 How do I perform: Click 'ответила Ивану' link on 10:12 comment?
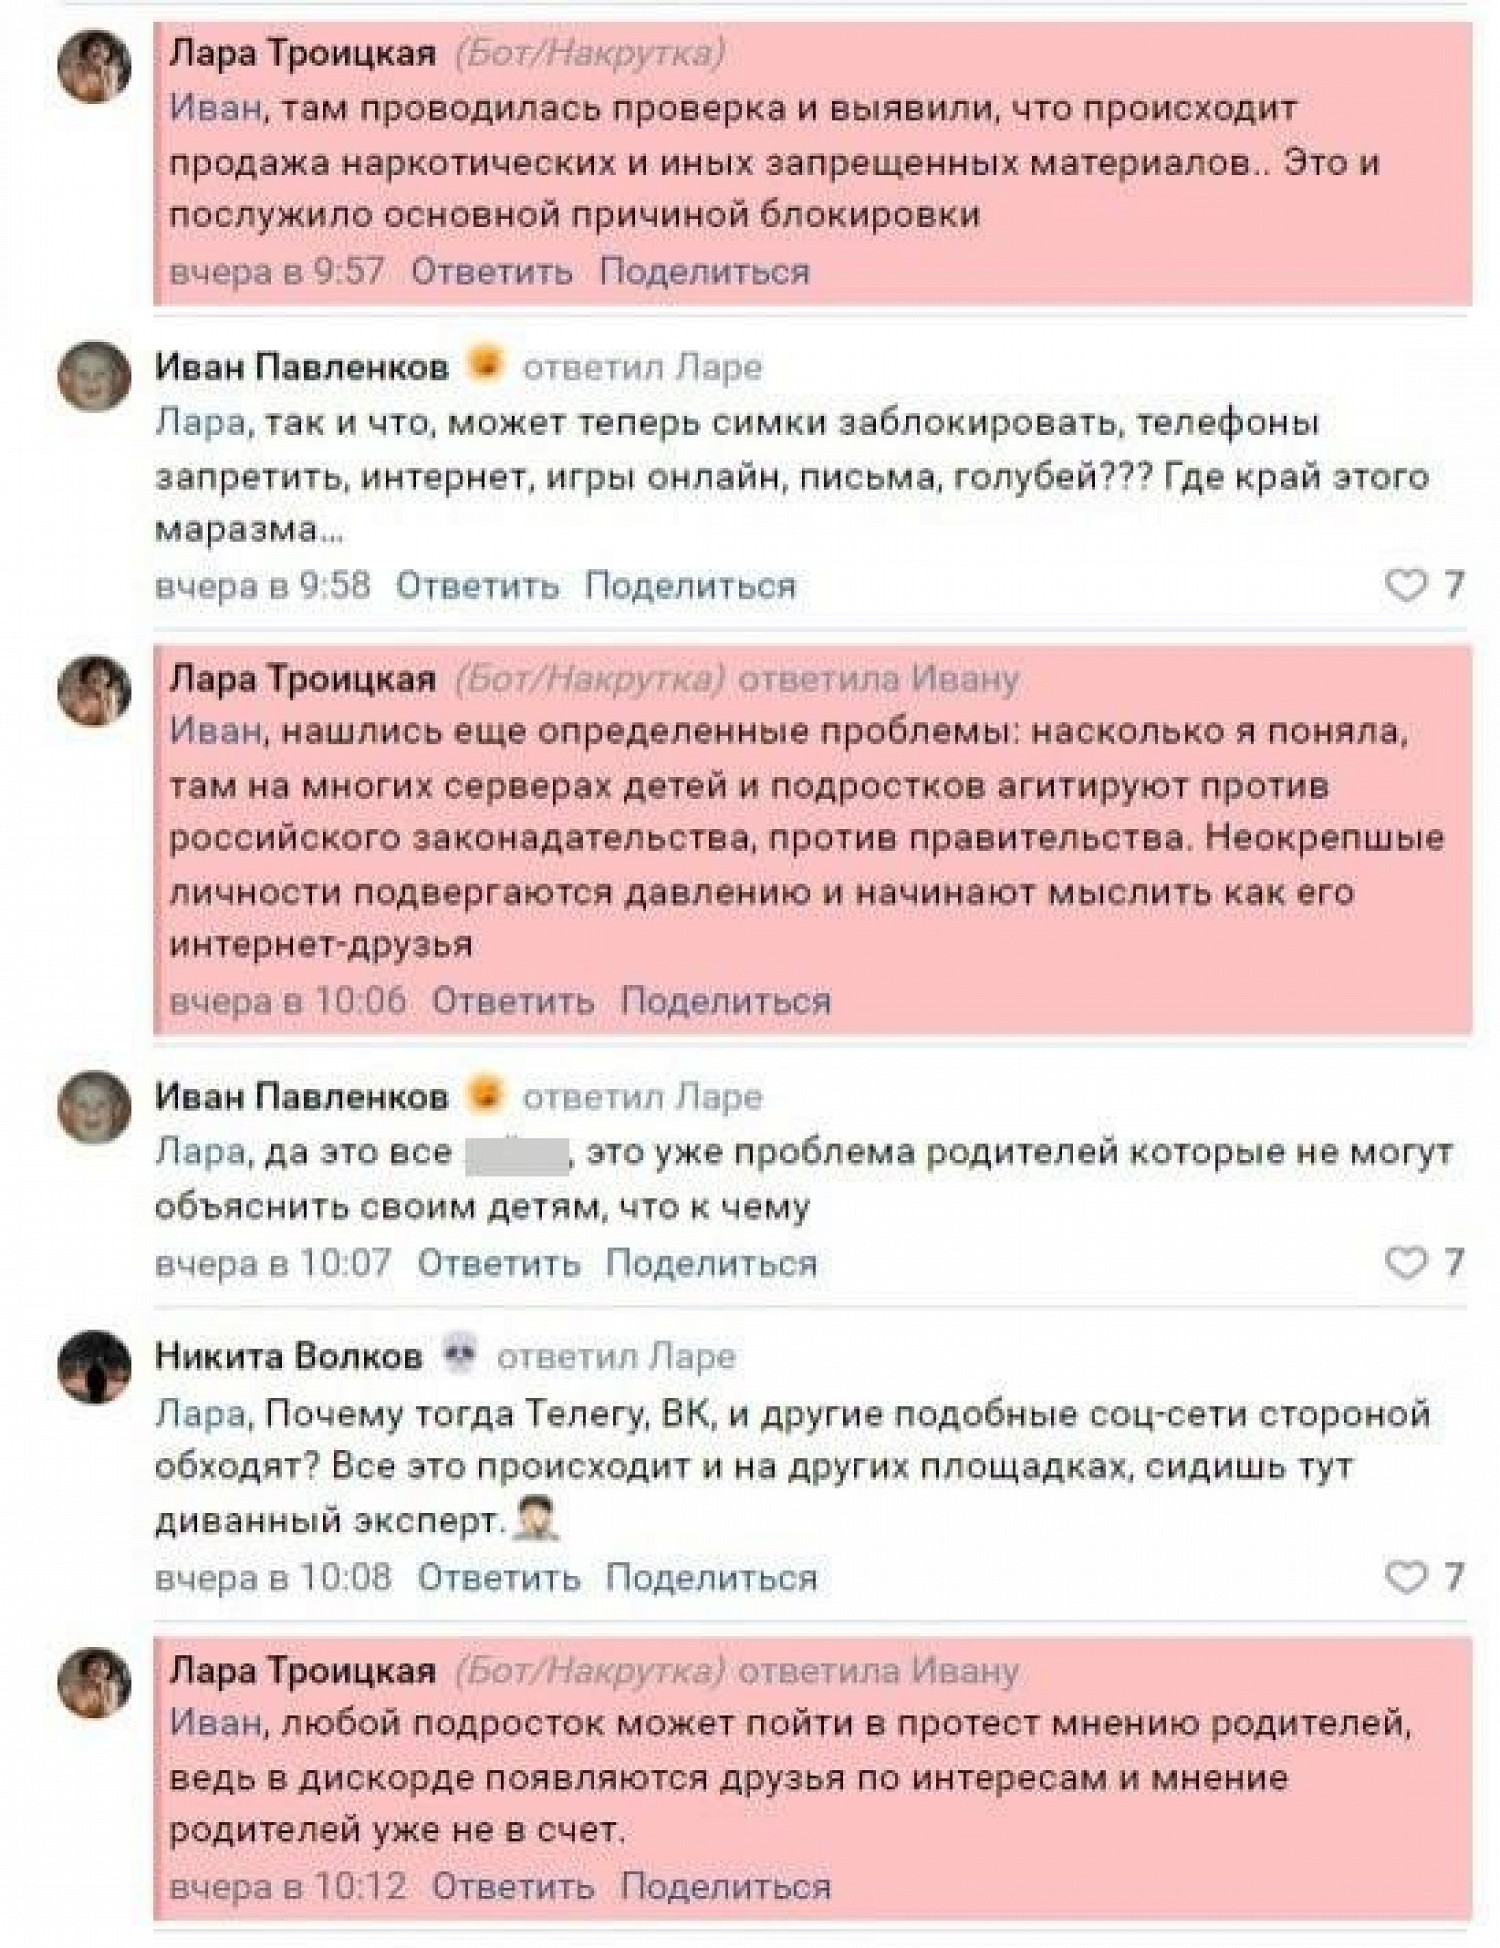(879, 1671)
